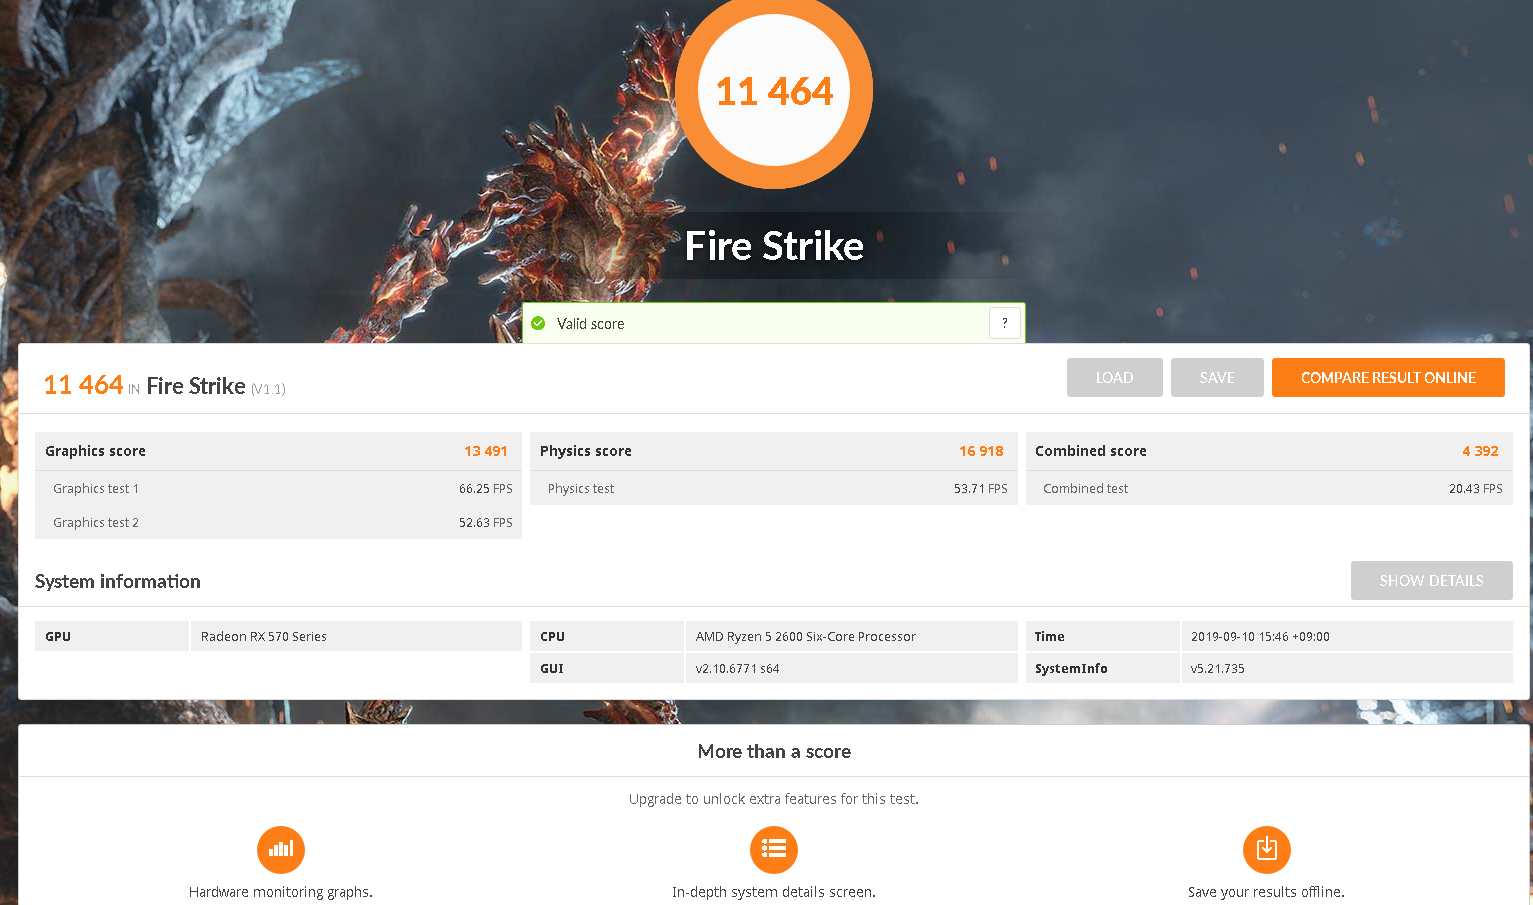Select the AMD Ryzen 5 2600 processor value
Viewport: 1533px width, 905px height.
pyautogui.click(x=806, y=637)
